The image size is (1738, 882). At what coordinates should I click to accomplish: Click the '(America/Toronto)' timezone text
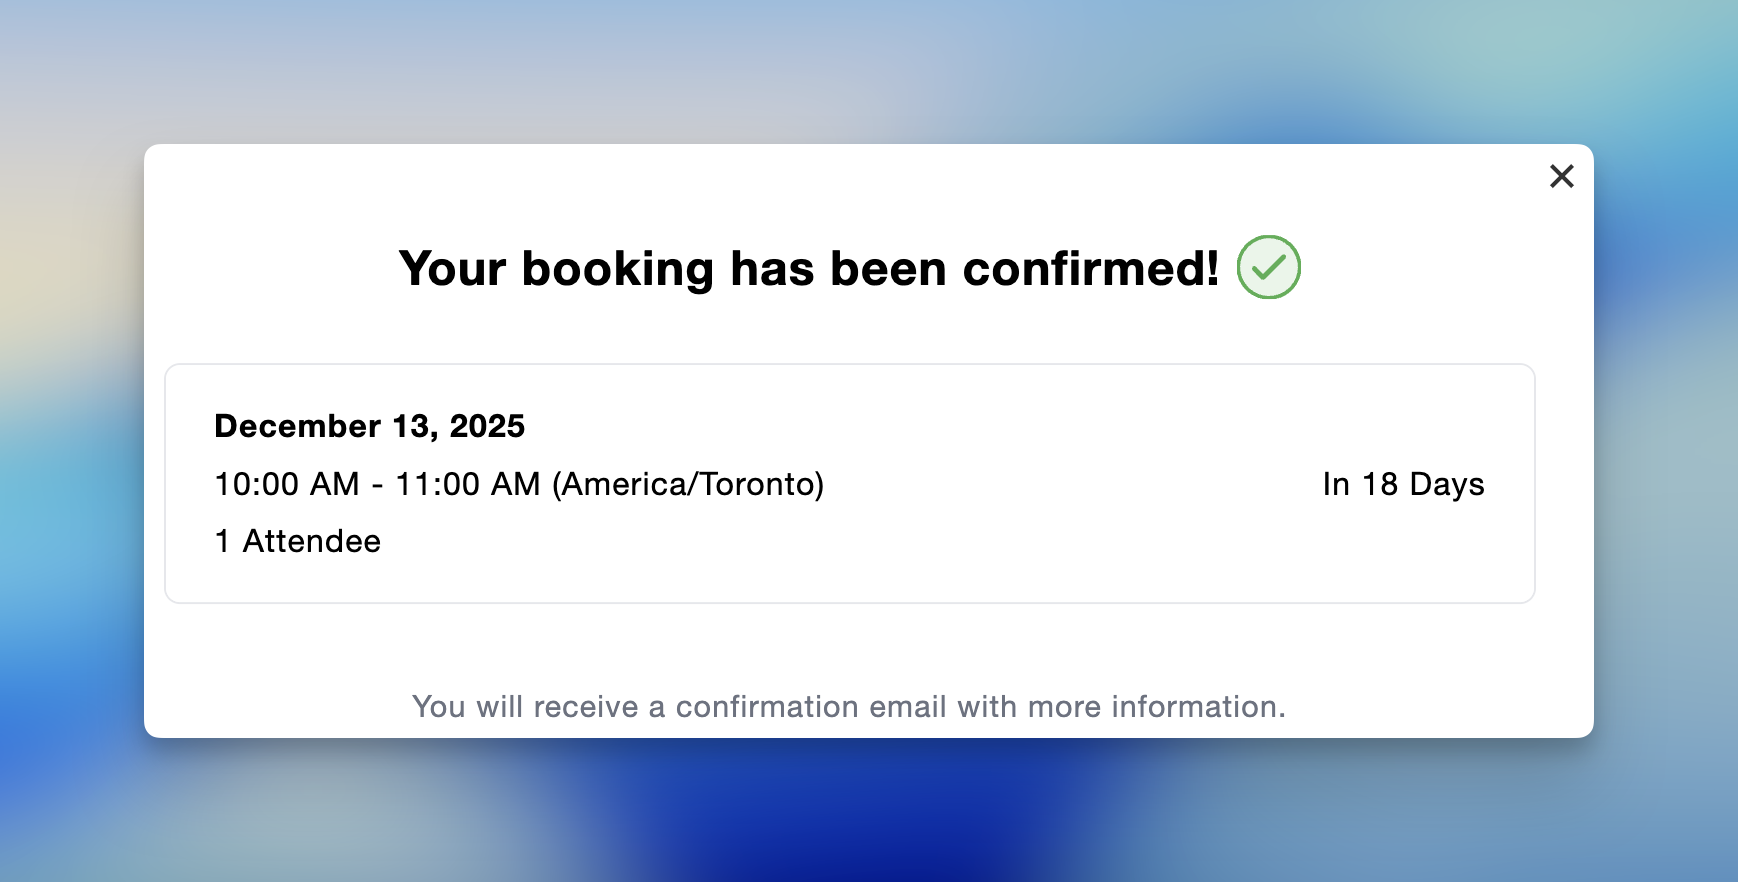(688, 483)
